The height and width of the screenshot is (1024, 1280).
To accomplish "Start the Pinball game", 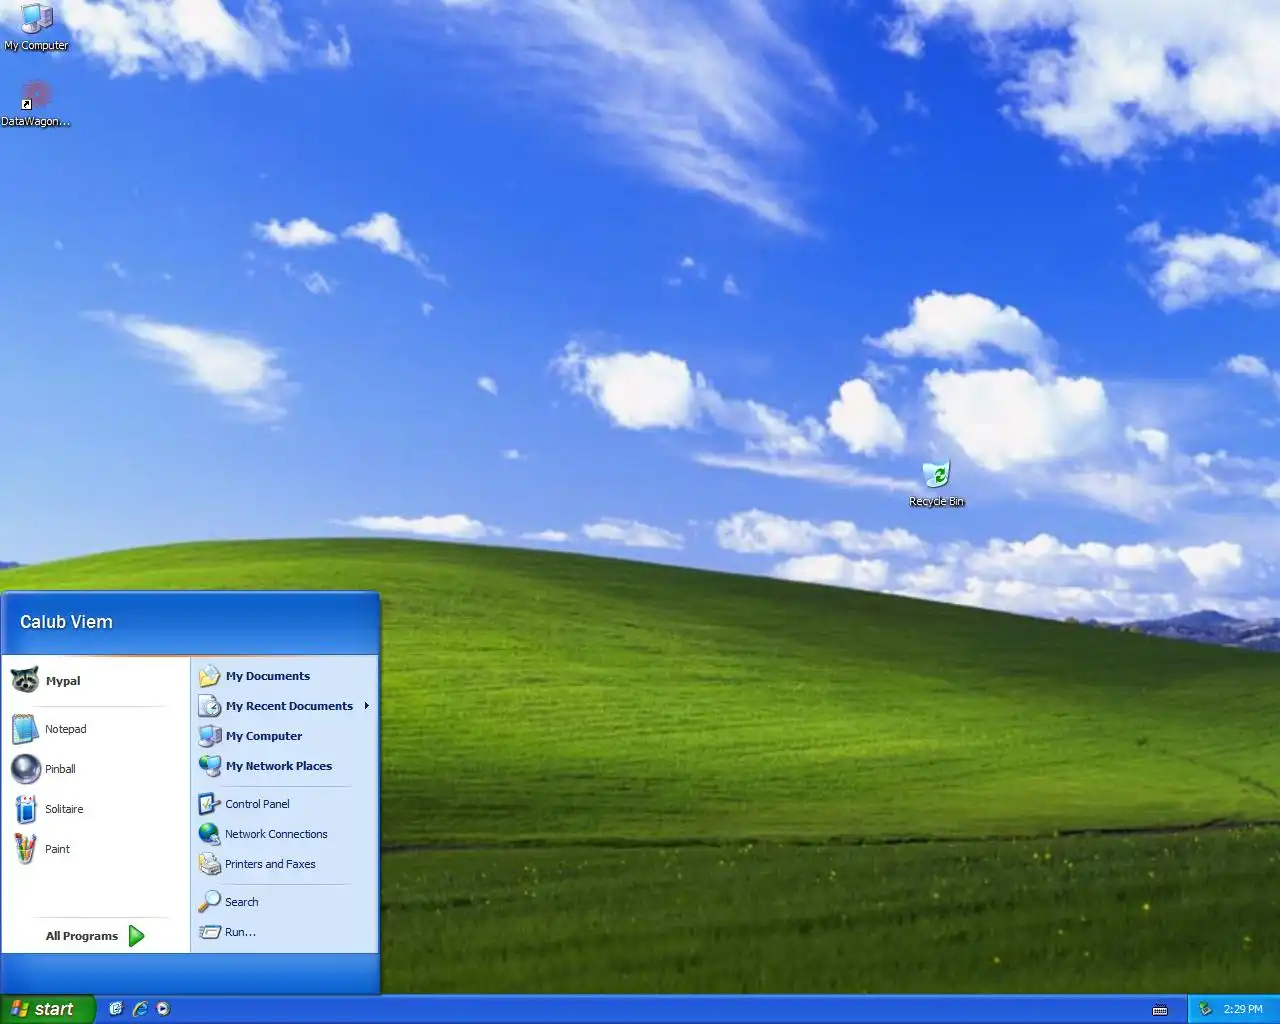I will point(96,769).
